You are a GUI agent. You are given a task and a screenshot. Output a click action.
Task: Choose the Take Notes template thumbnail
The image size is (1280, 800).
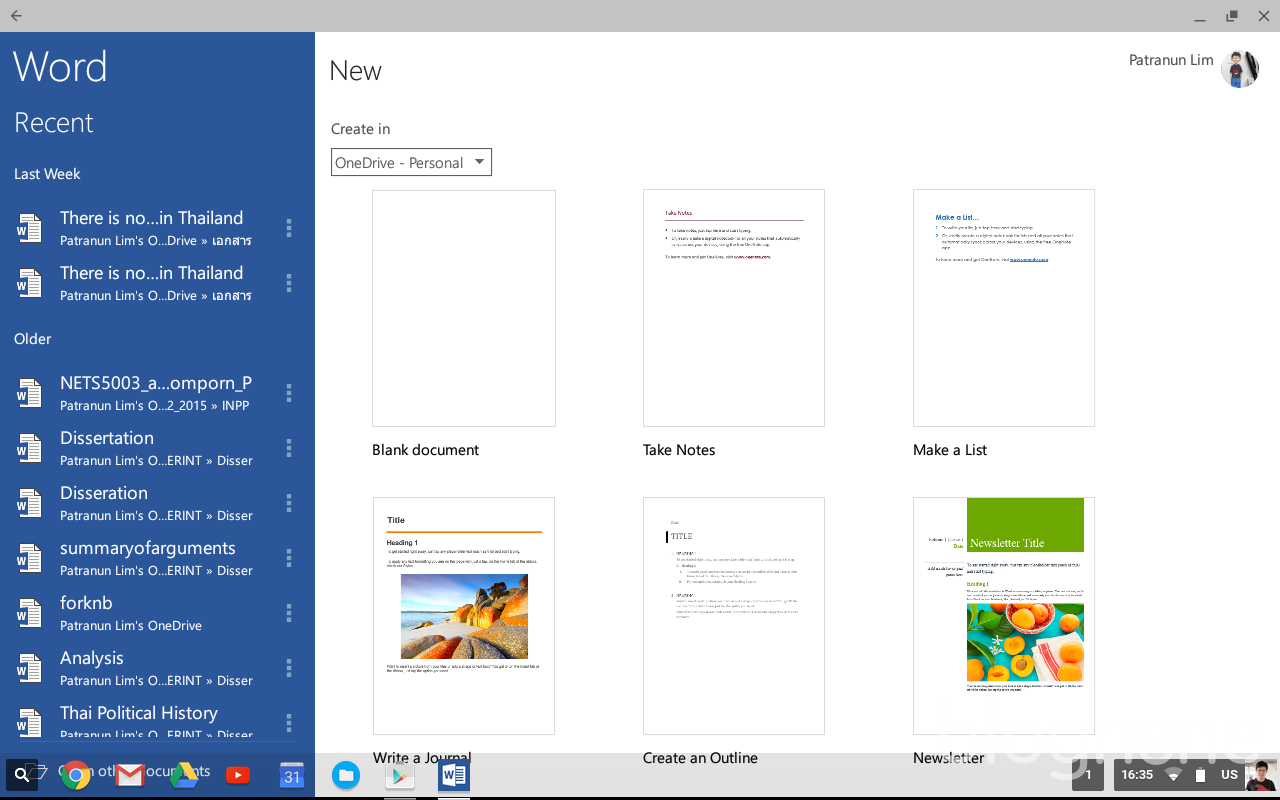[x=734, y=308]
